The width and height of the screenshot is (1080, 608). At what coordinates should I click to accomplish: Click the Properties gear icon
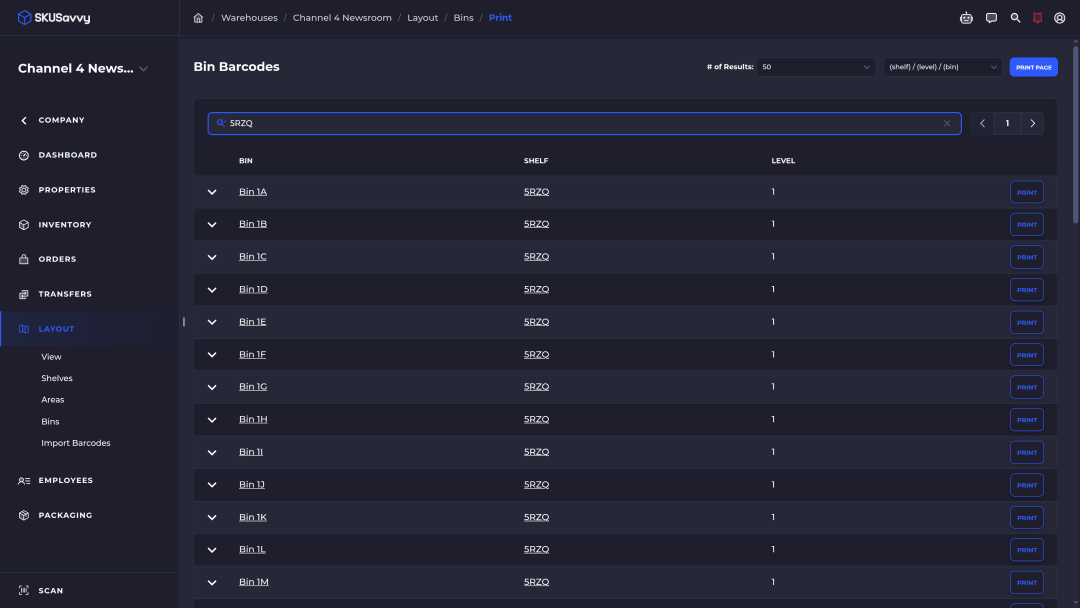[24, 189]
